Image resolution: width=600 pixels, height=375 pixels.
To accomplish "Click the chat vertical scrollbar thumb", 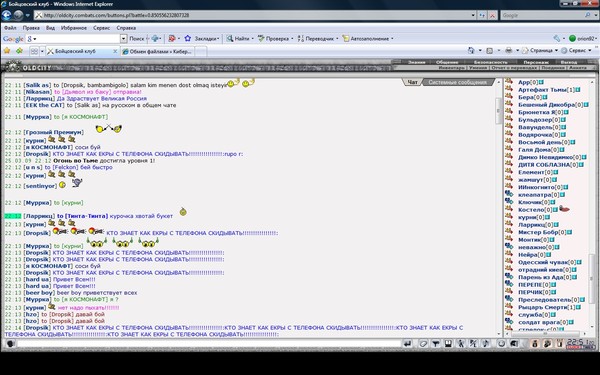I will pos(498,111).
